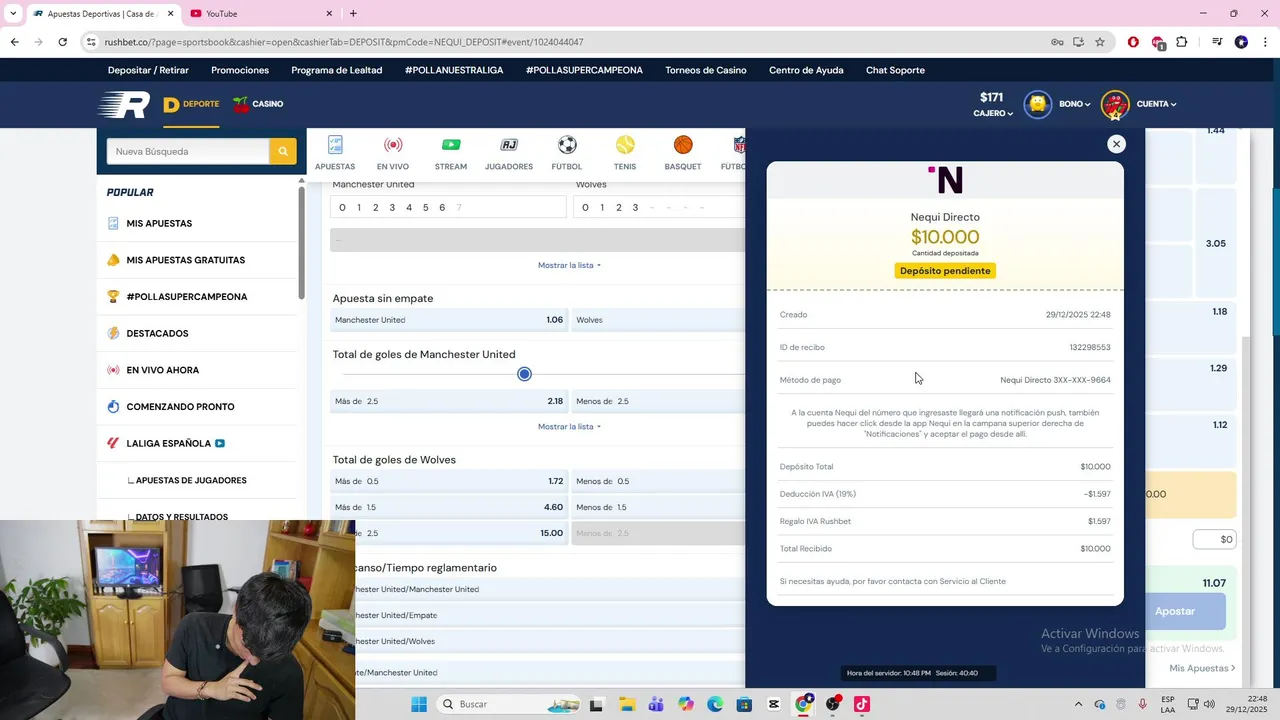Open the Chrome three-dot menu

[1264, 42]
